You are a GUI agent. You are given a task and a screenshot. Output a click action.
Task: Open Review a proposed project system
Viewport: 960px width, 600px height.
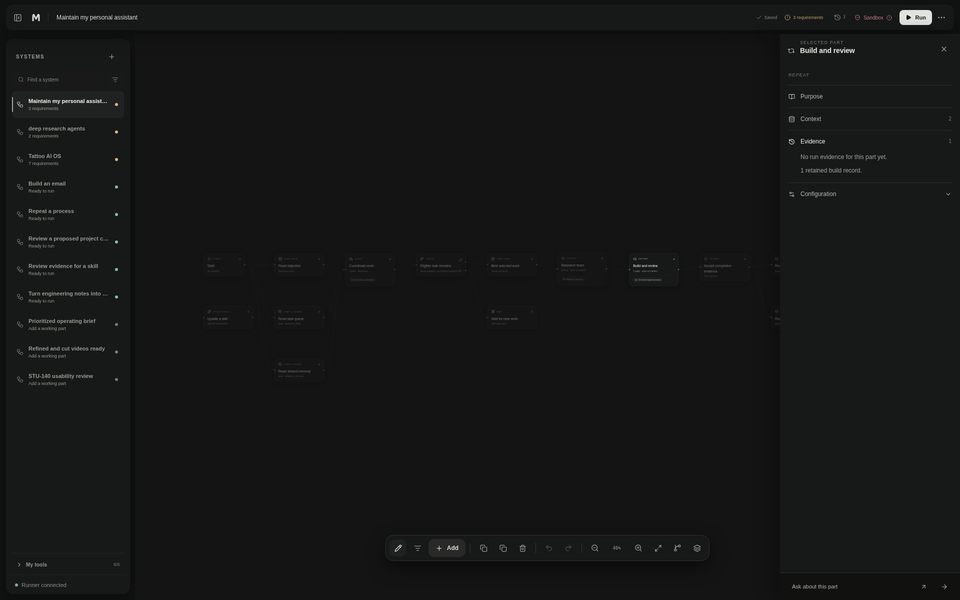pyautogui.click(x=68, y=242)
